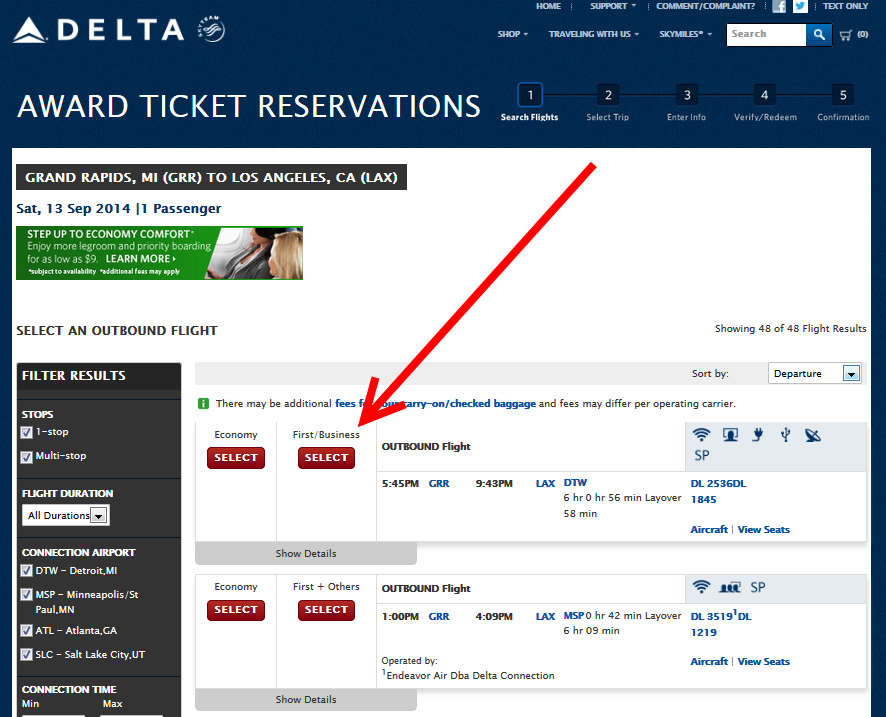886x717 pixels.
Task: Toggle the Multi-stop filter checkbox
Action: coord(27,457)
